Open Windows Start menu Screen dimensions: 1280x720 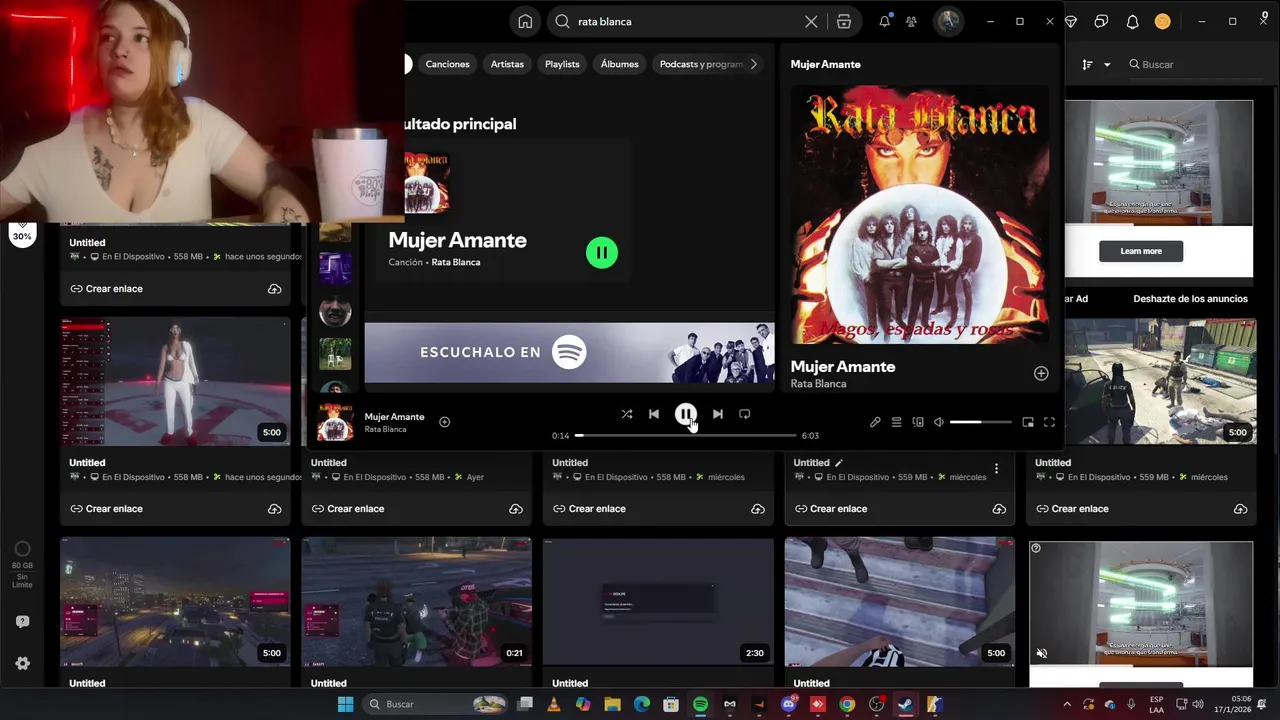click(345, 704)
